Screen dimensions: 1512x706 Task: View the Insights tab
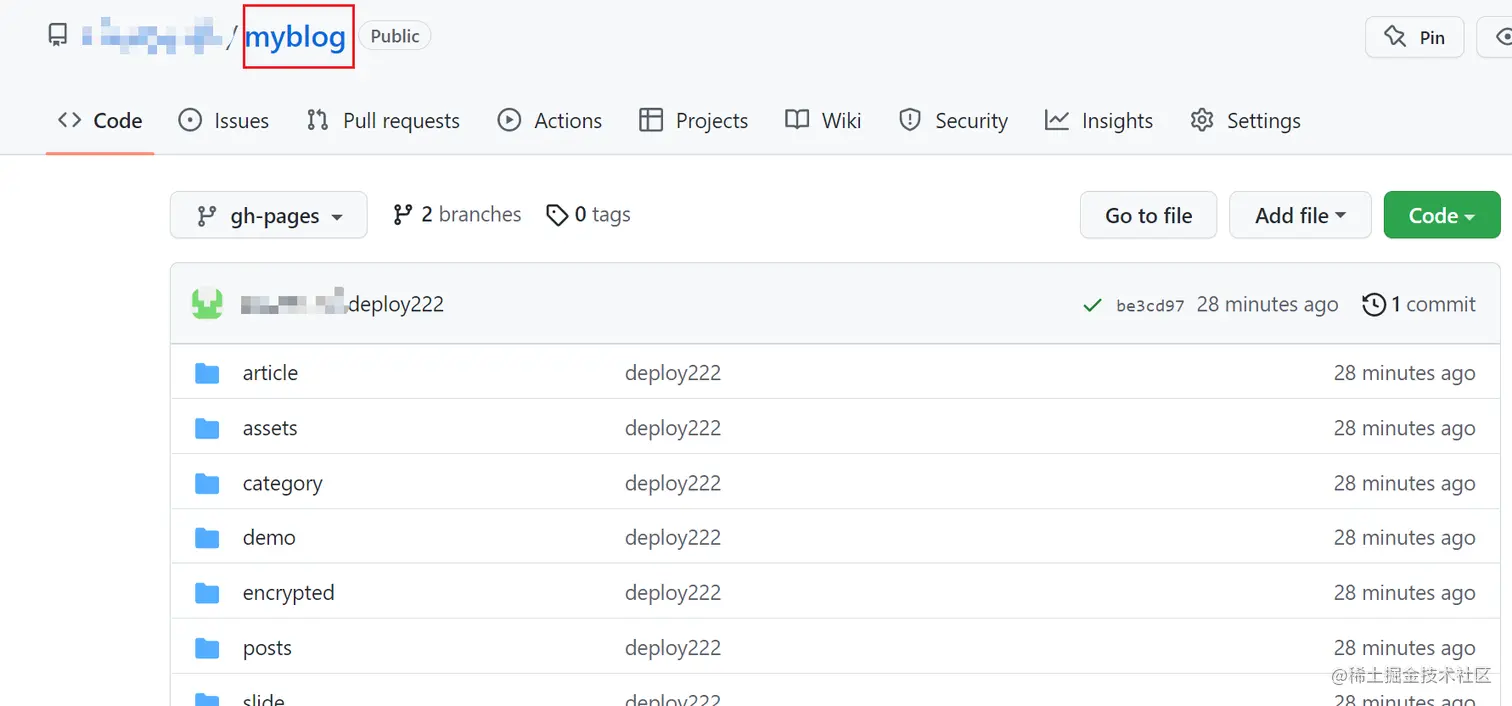1099,121
